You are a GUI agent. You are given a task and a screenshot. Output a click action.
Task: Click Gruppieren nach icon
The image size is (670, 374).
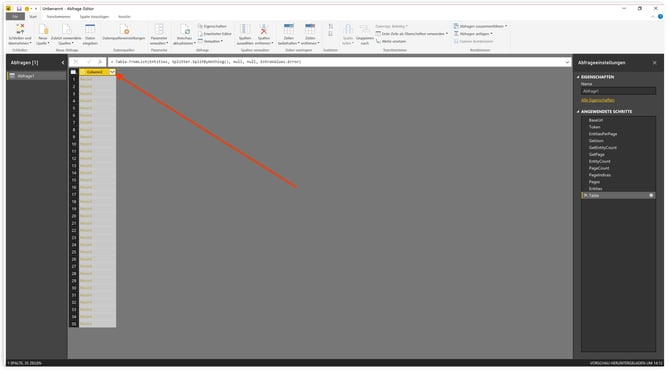tap(365, 29)
